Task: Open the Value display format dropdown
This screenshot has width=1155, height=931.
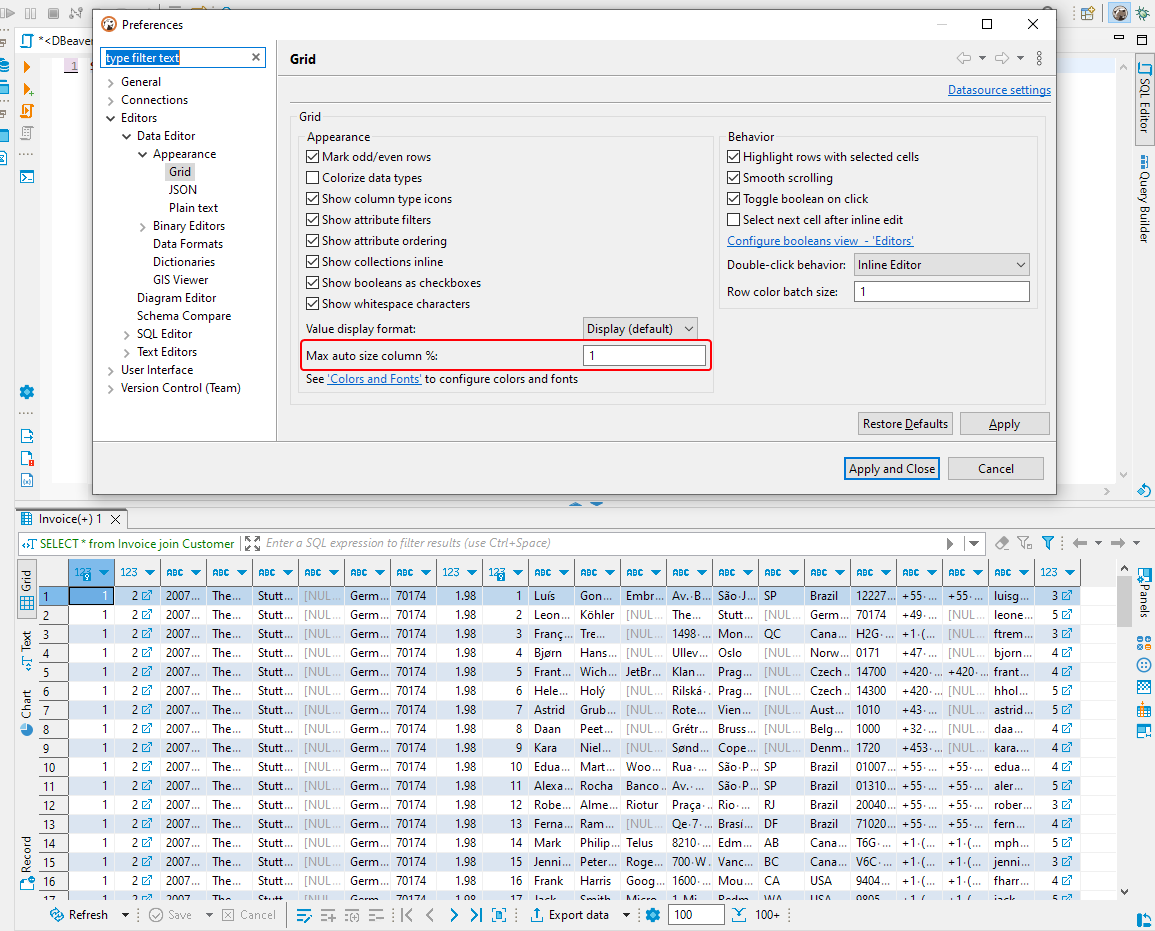Action: [640, 327]
